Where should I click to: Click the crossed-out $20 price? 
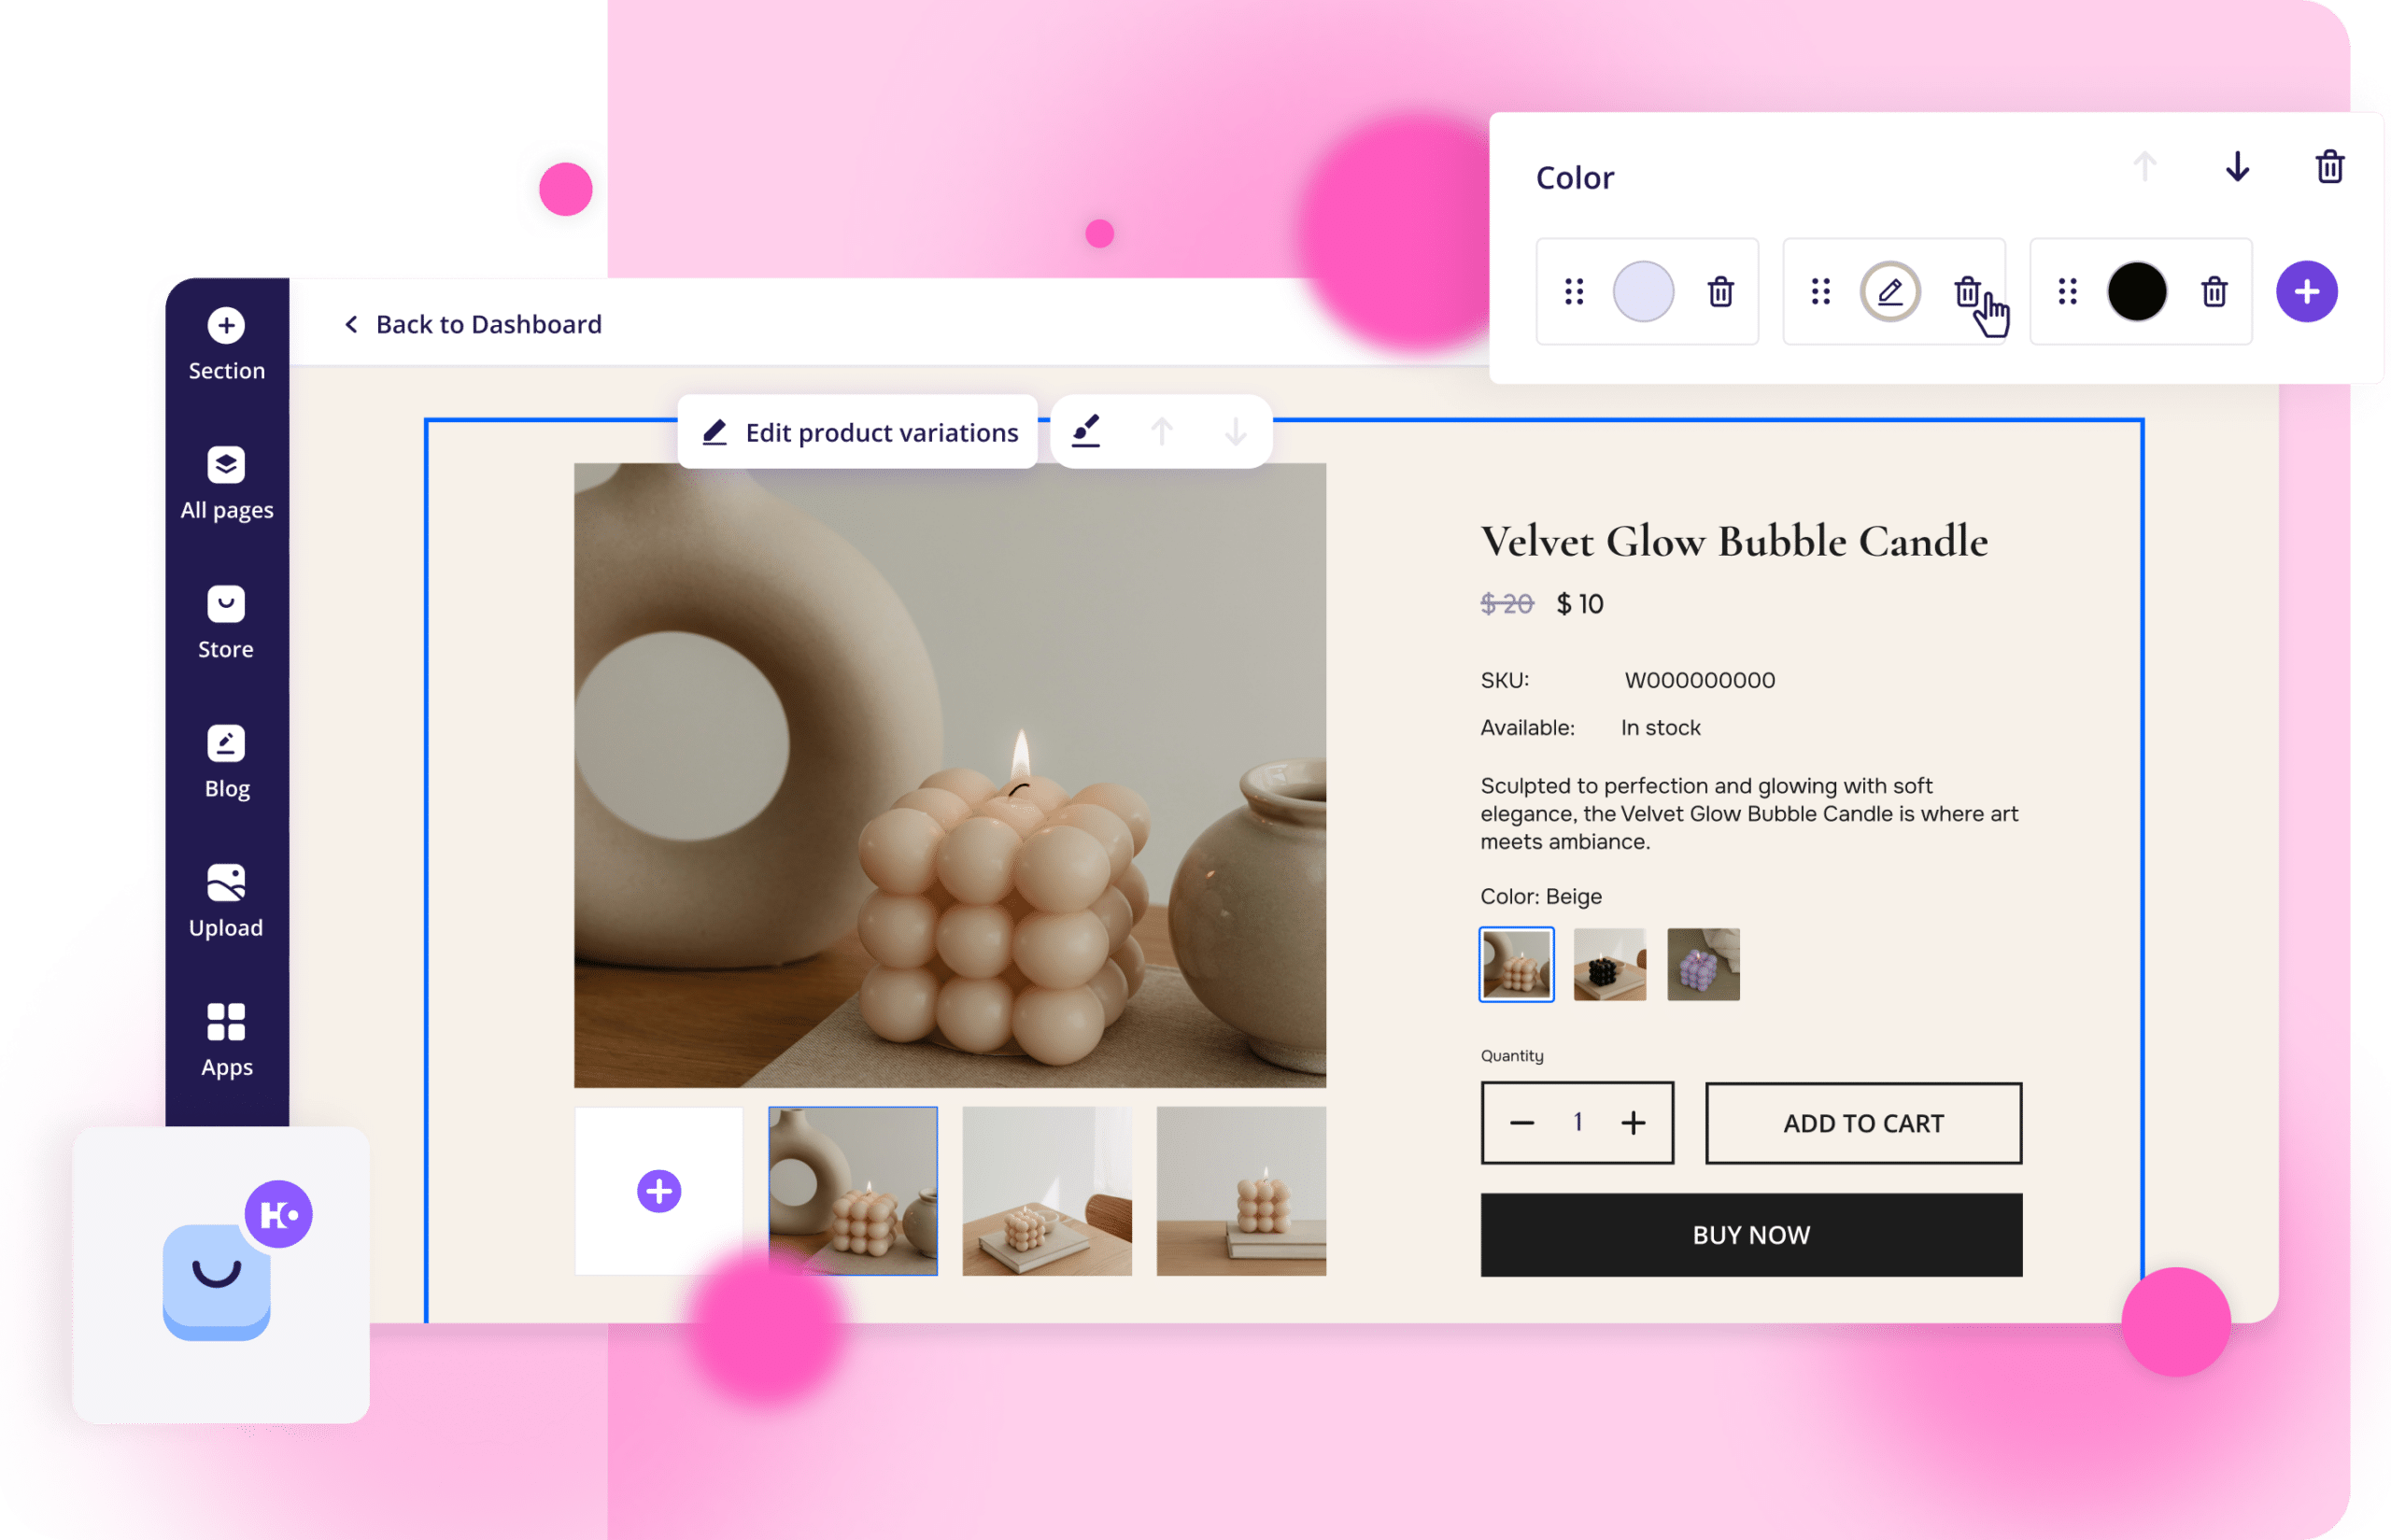tap(1506, 604)
